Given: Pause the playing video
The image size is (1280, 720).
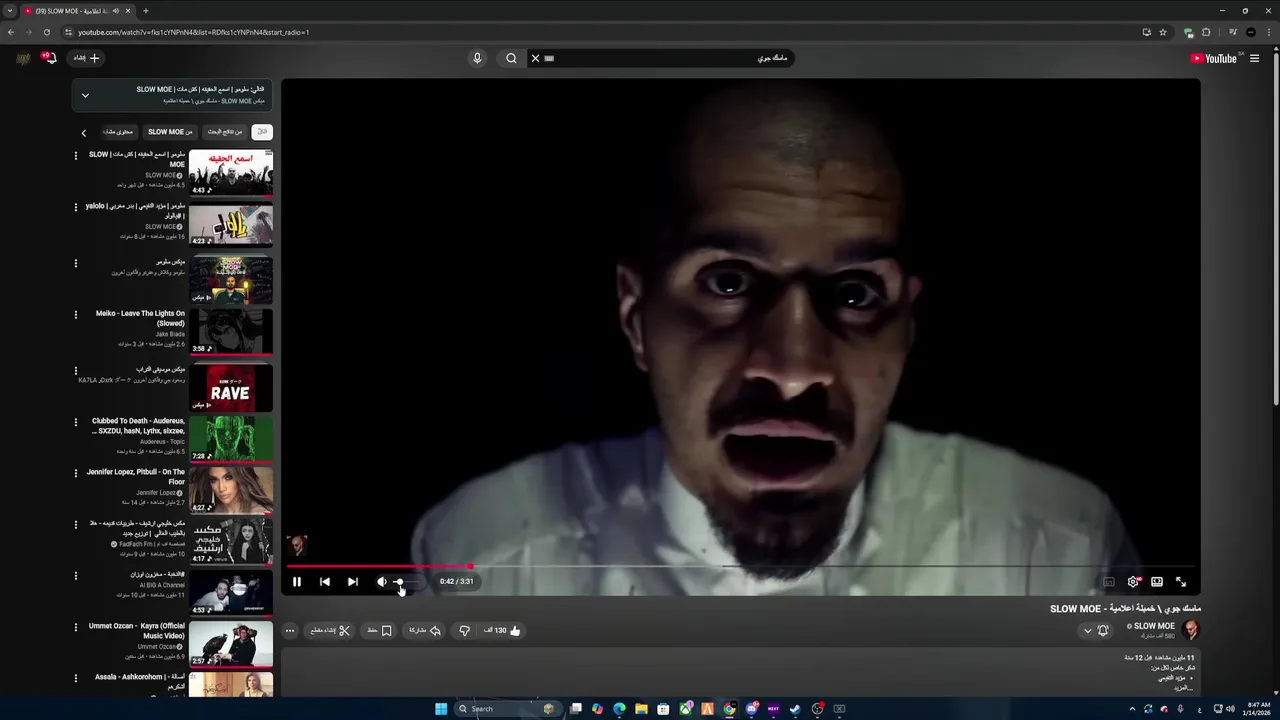Looking at the screenshot, I should 297,581.
